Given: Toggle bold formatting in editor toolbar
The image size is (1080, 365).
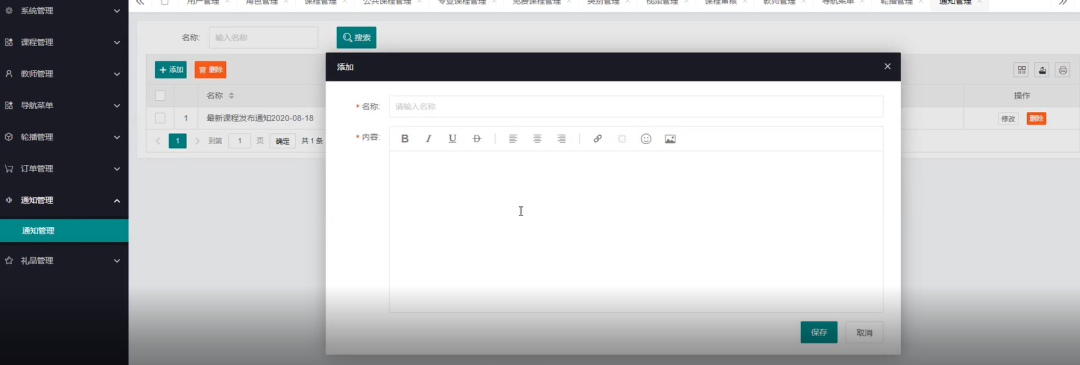Looking at the screenshot, I should [405, 138].
